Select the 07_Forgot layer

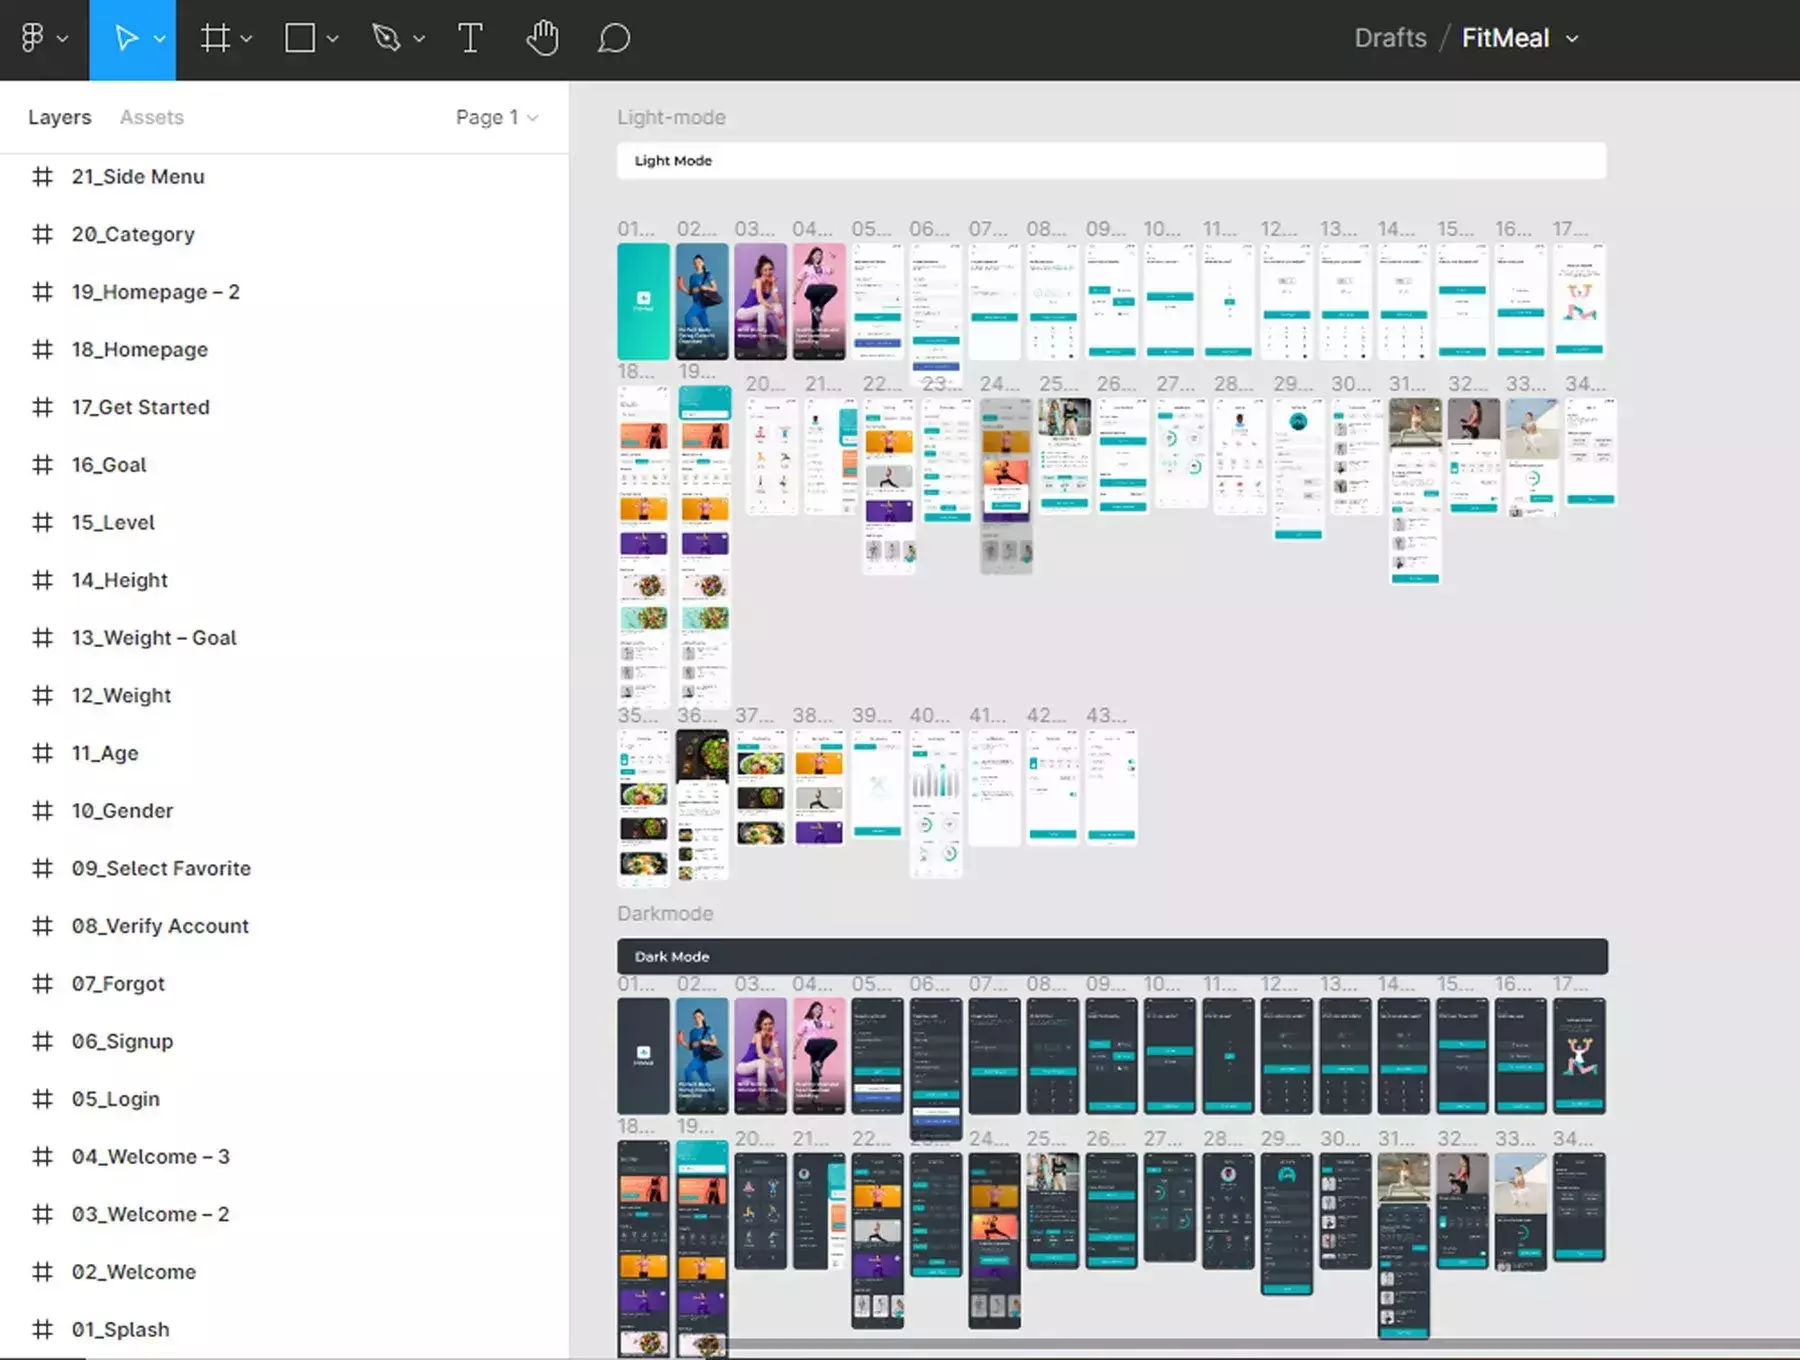pyautogui.click(x=284, y=984)
